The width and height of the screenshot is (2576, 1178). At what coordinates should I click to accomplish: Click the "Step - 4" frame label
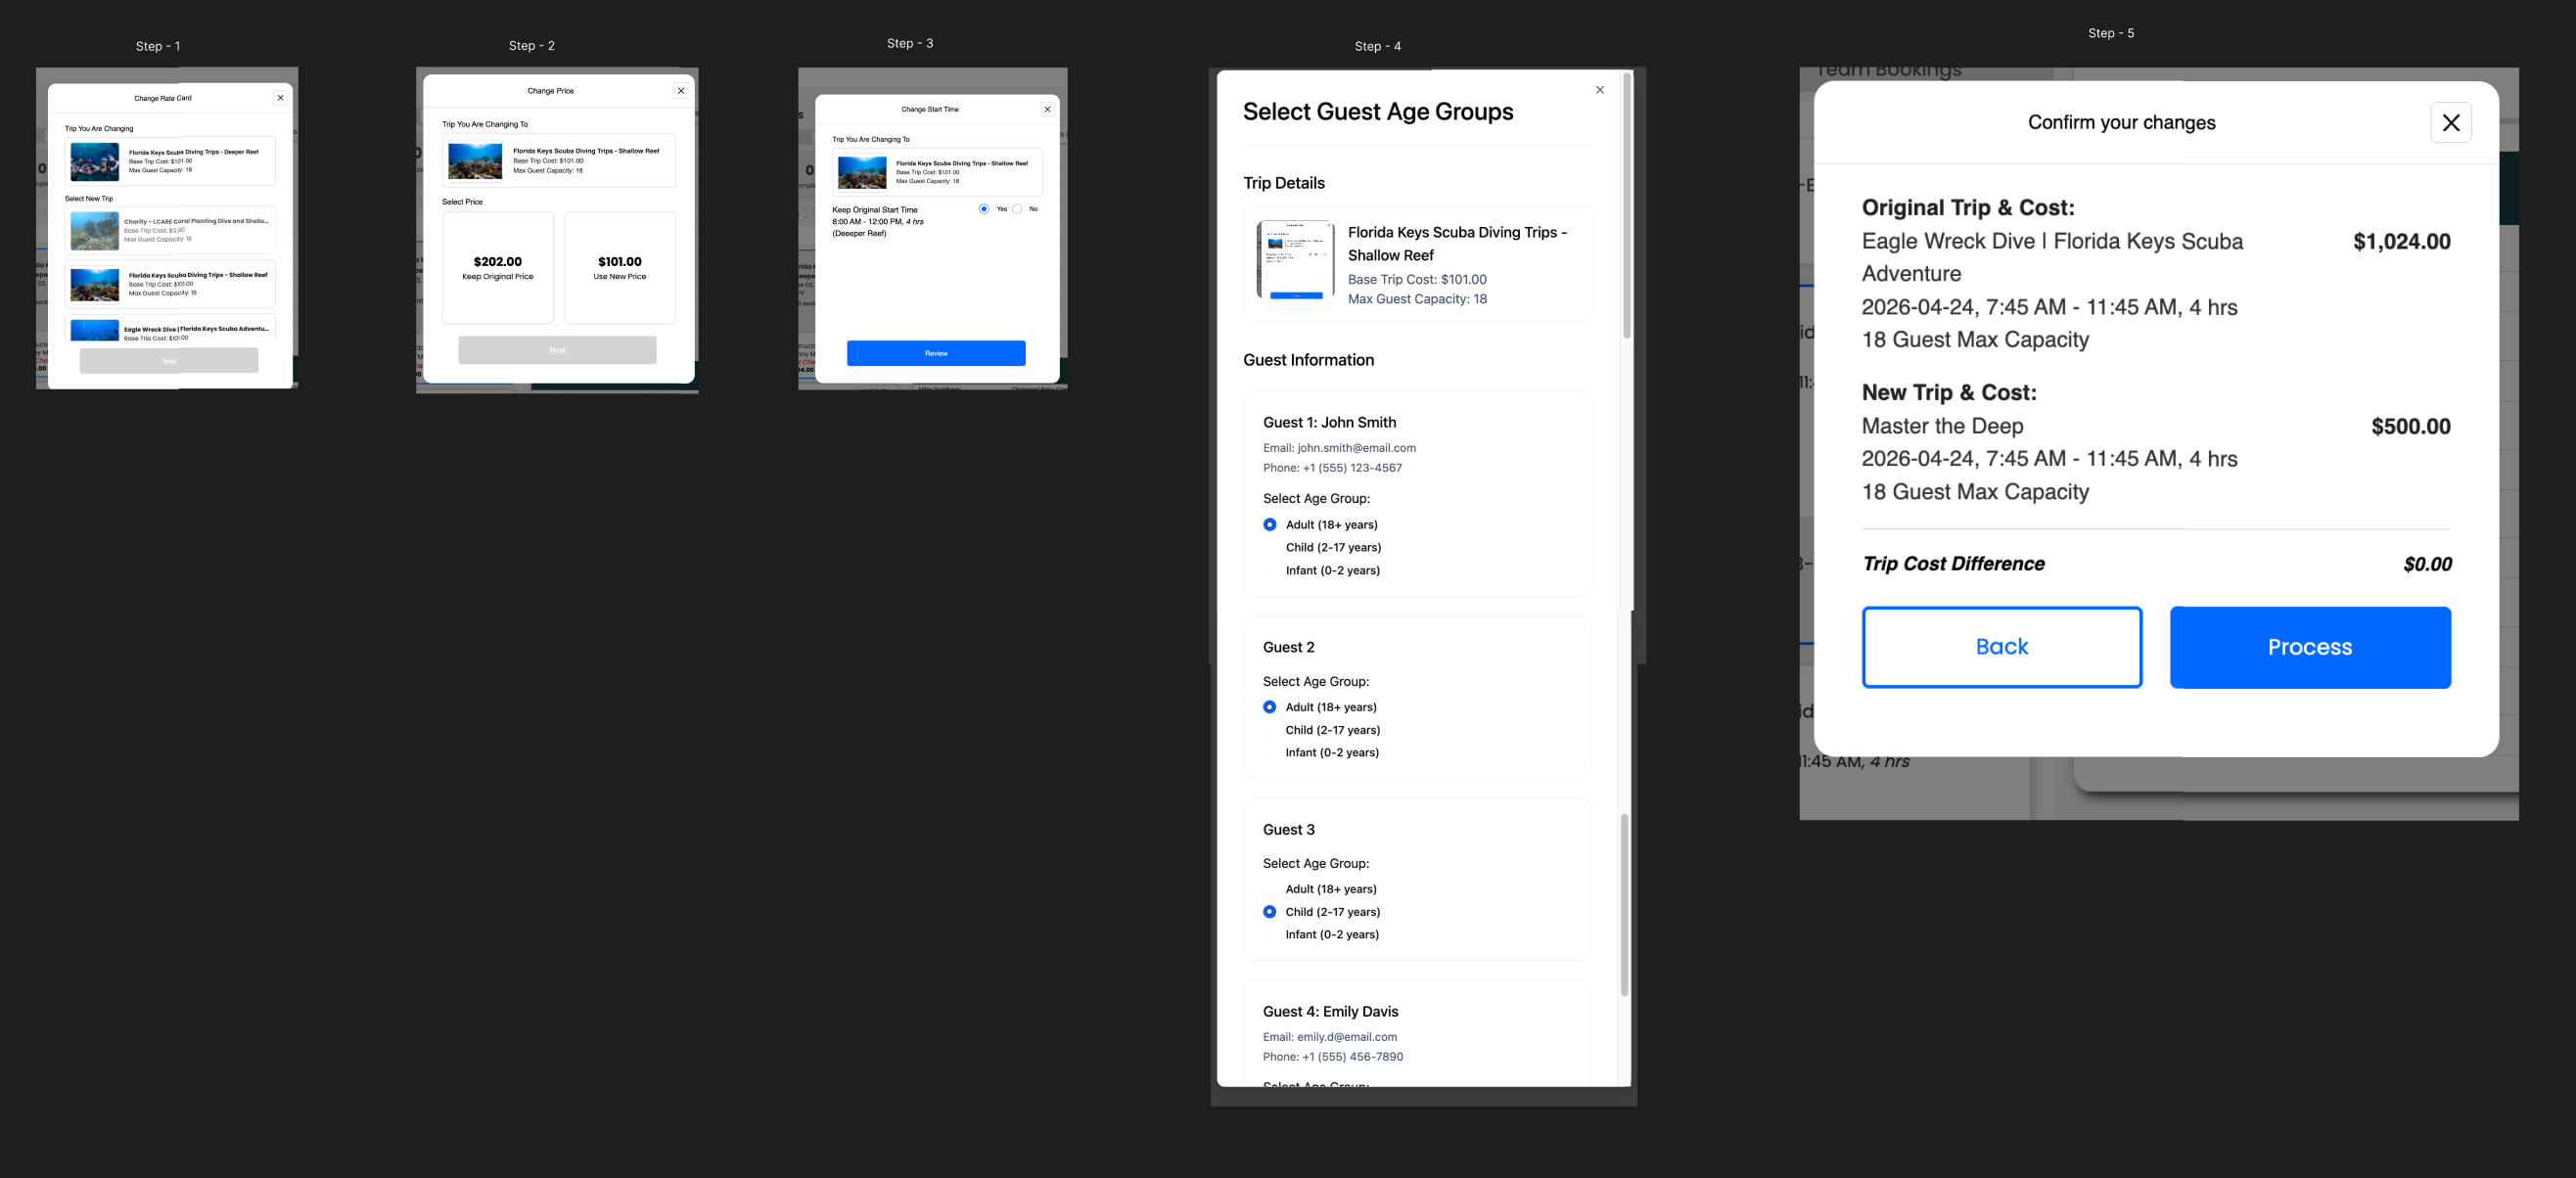[1378, 46]
